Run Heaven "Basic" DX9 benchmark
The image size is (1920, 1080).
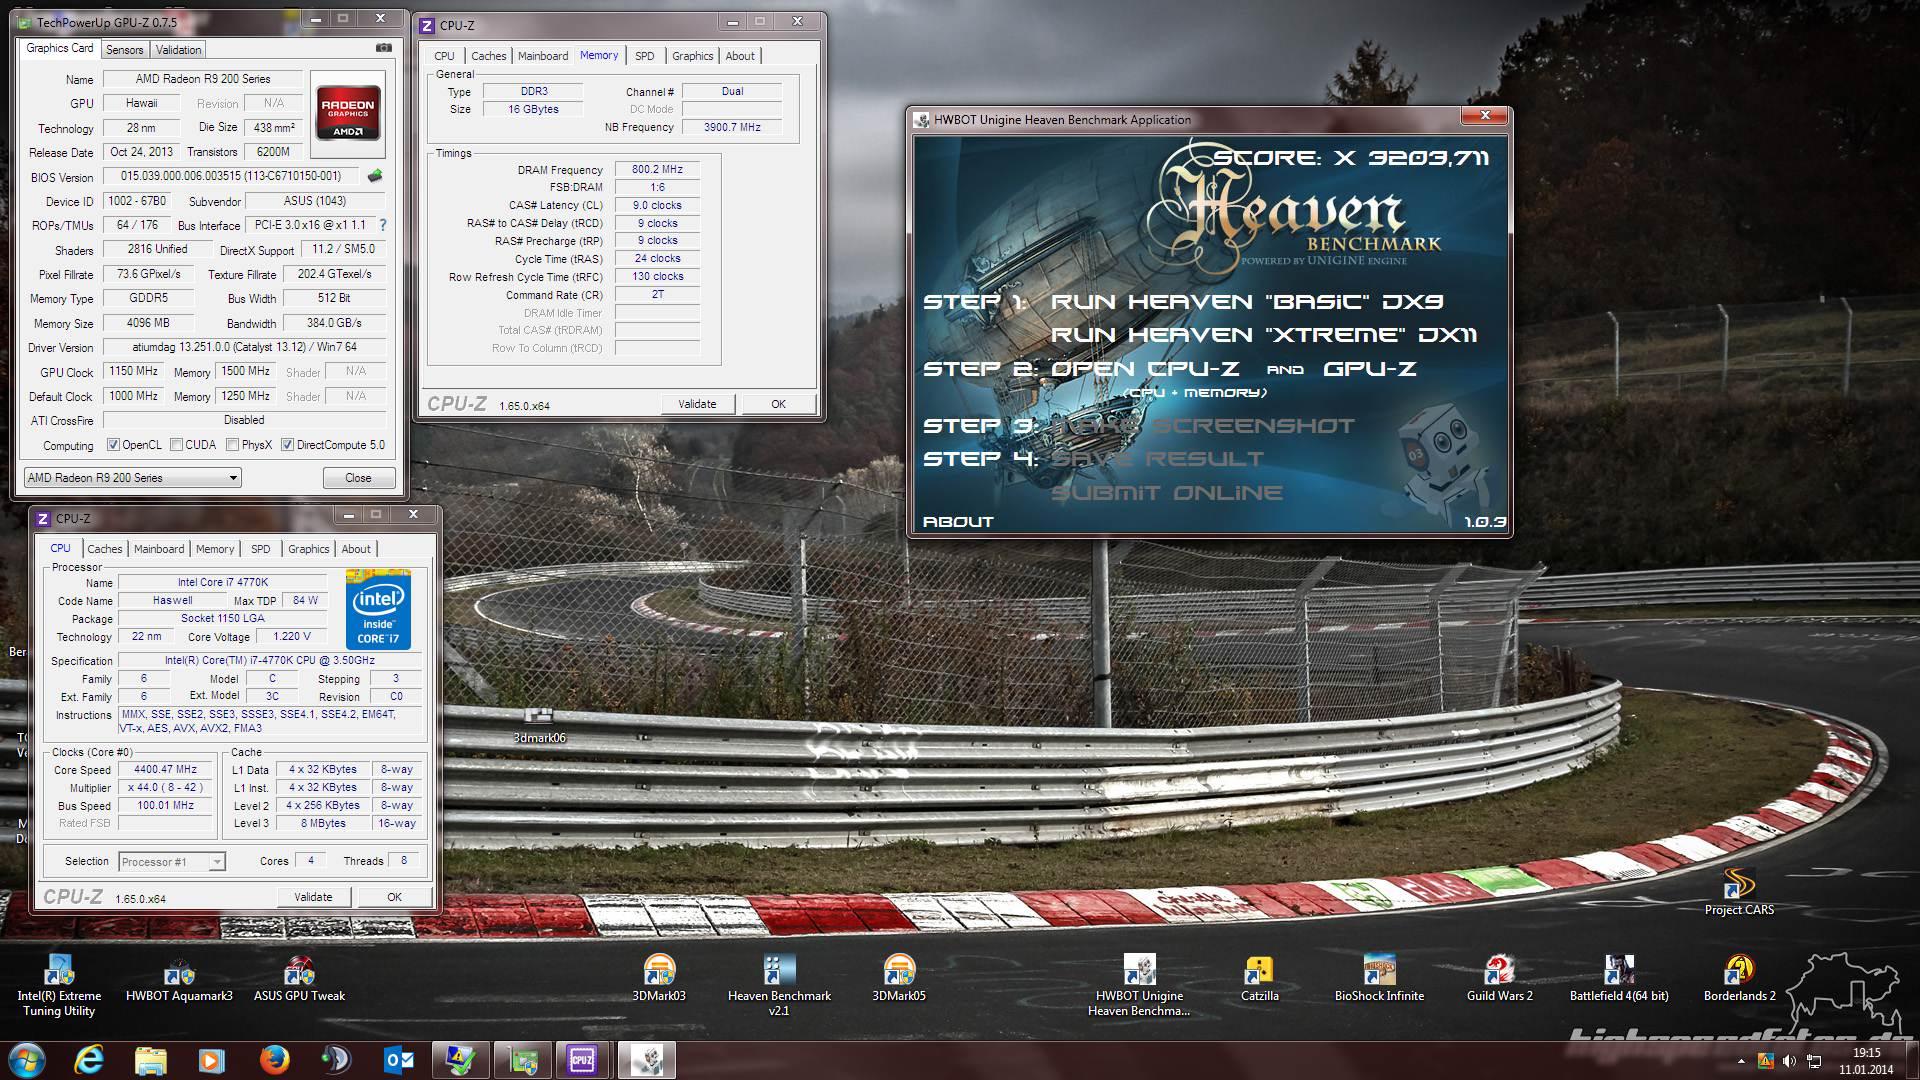(1247, 302)
